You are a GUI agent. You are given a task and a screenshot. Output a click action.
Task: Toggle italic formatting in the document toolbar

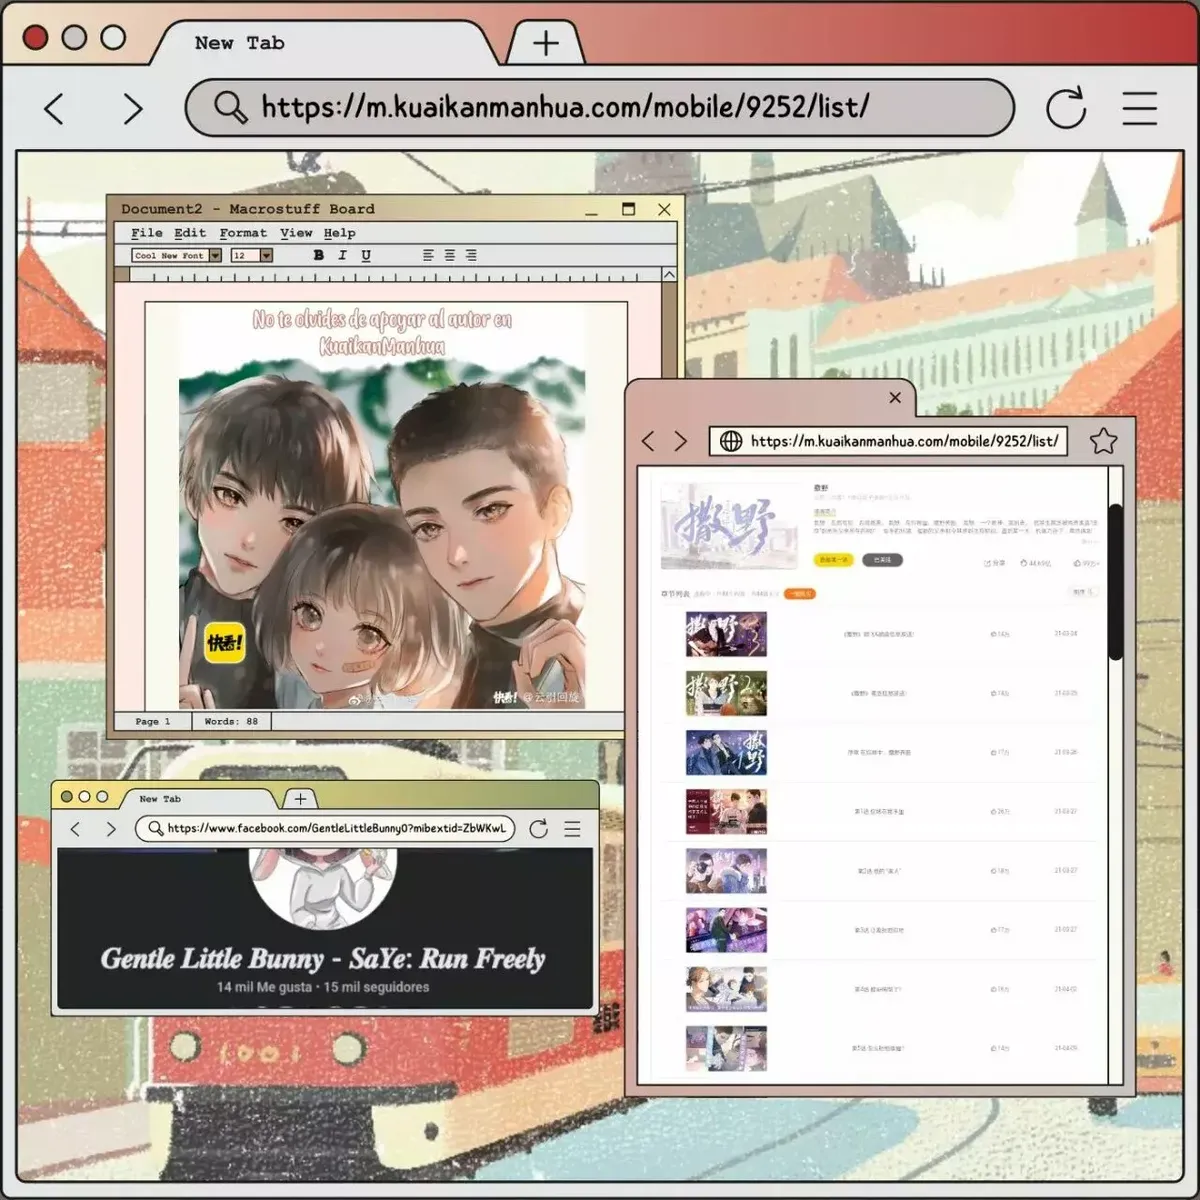coord(342,255)
